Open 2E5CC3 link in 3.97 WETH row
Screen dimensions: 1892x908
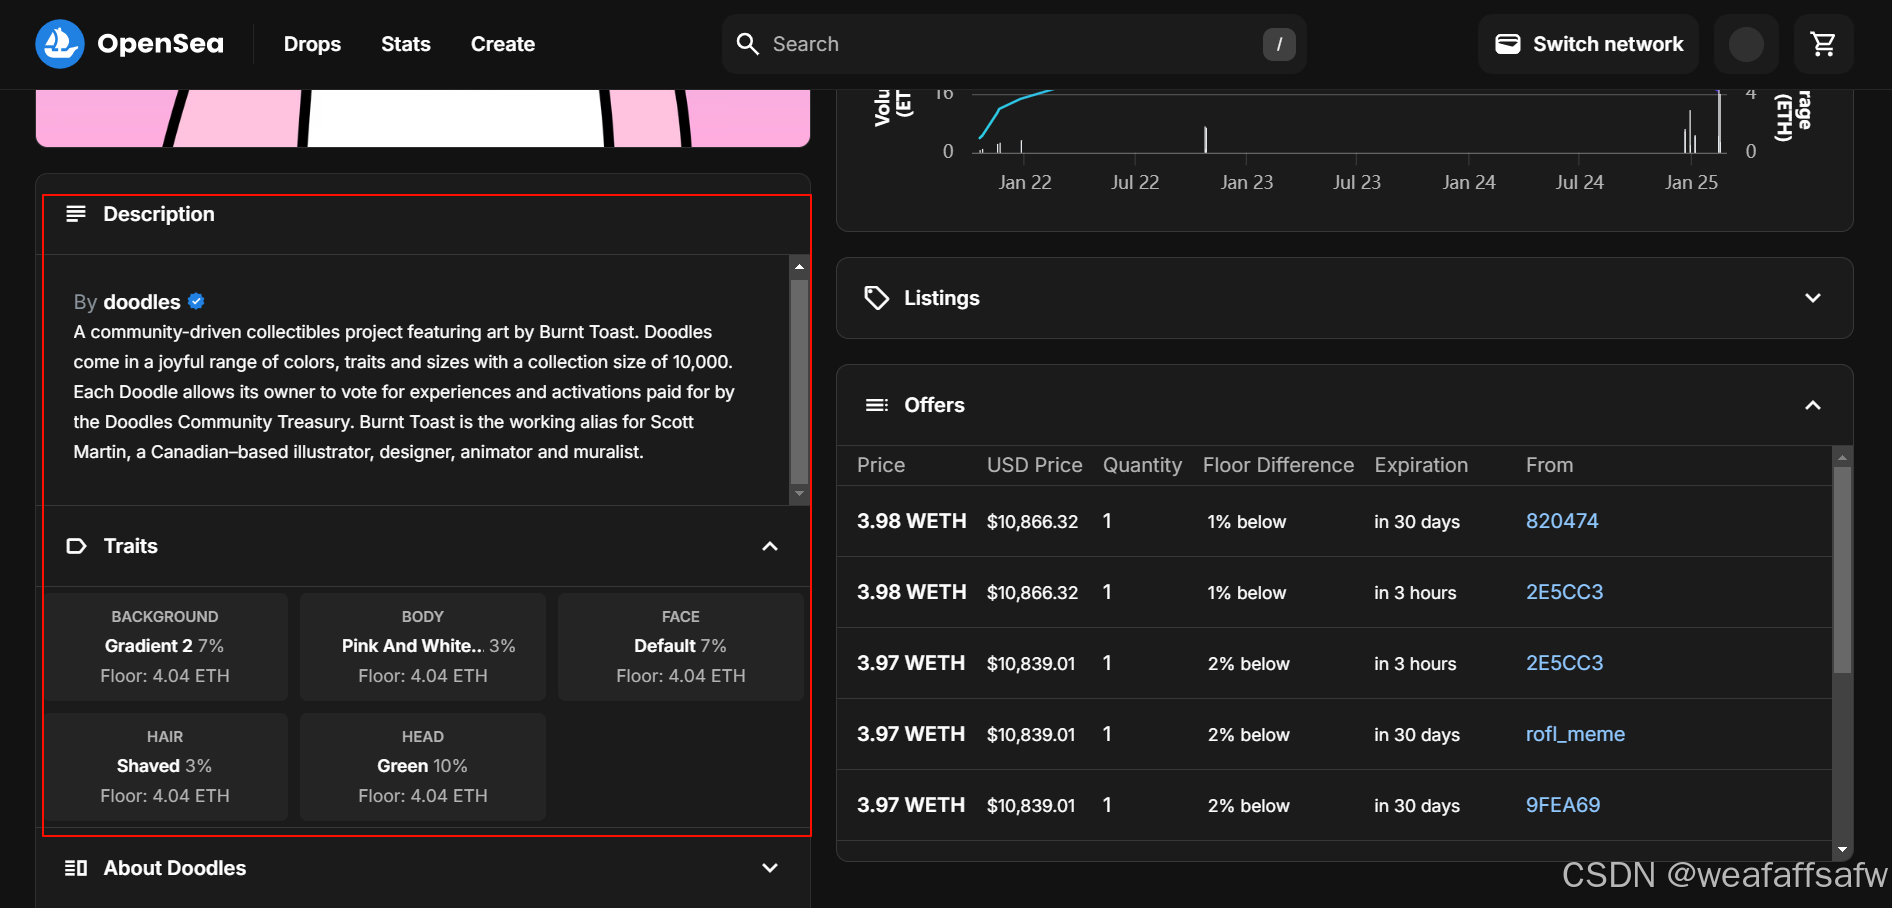[1564, 663]
